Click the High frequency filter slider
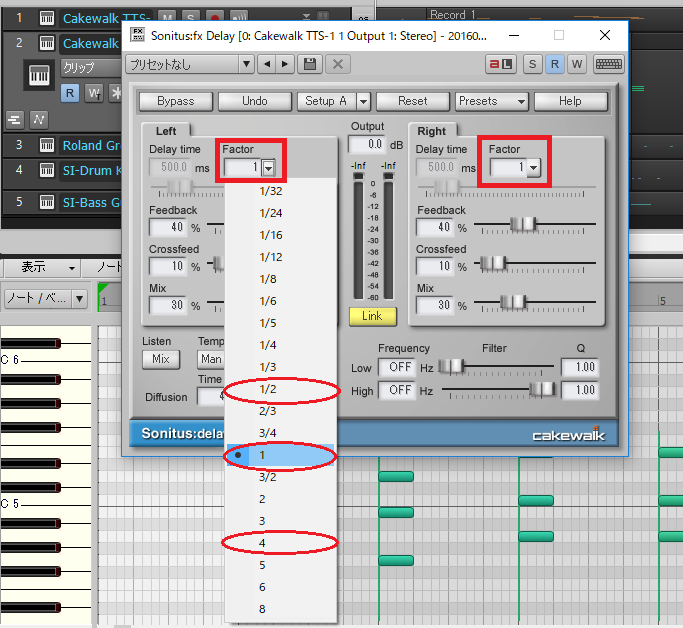The image size is (683, 628). tap(542, 389)
